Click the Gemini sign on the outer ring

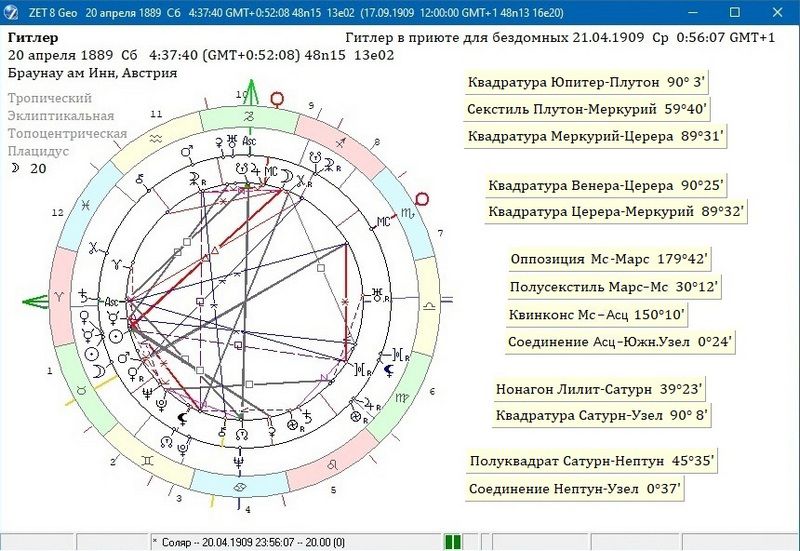click(x=147, y=460)
